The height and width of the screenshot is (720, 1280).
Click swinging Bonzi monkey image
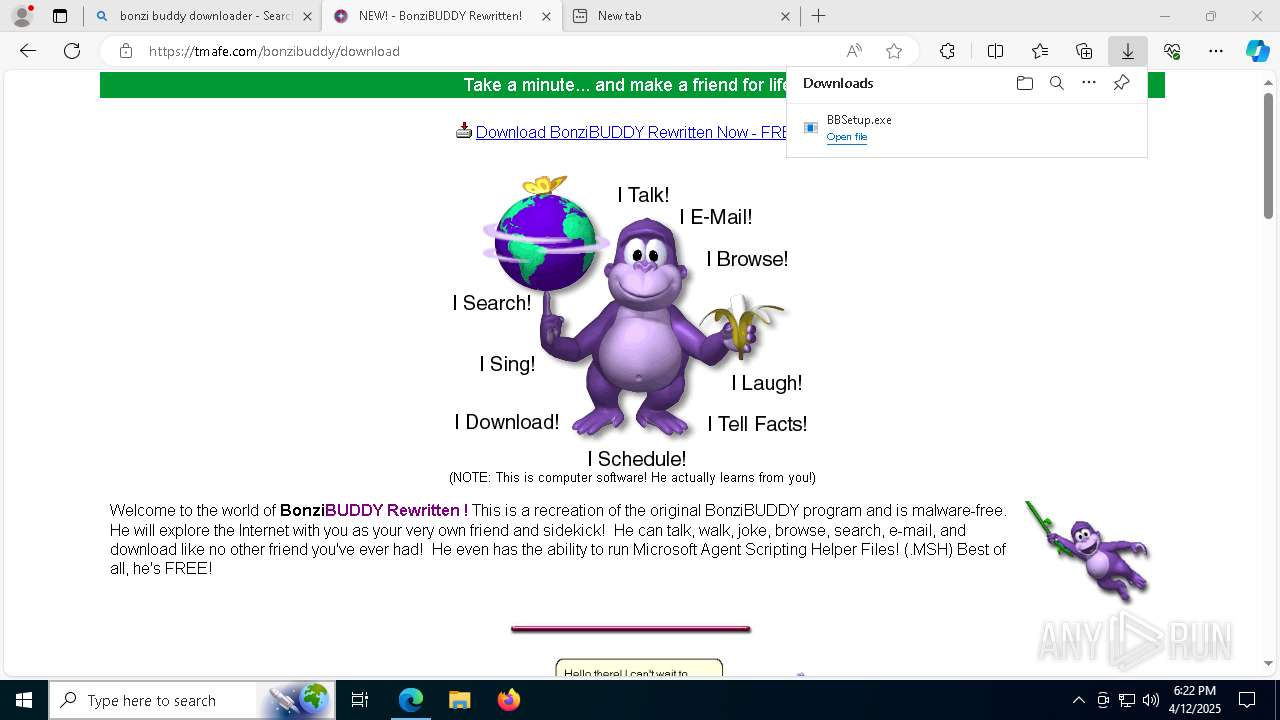pos(1088,551)
